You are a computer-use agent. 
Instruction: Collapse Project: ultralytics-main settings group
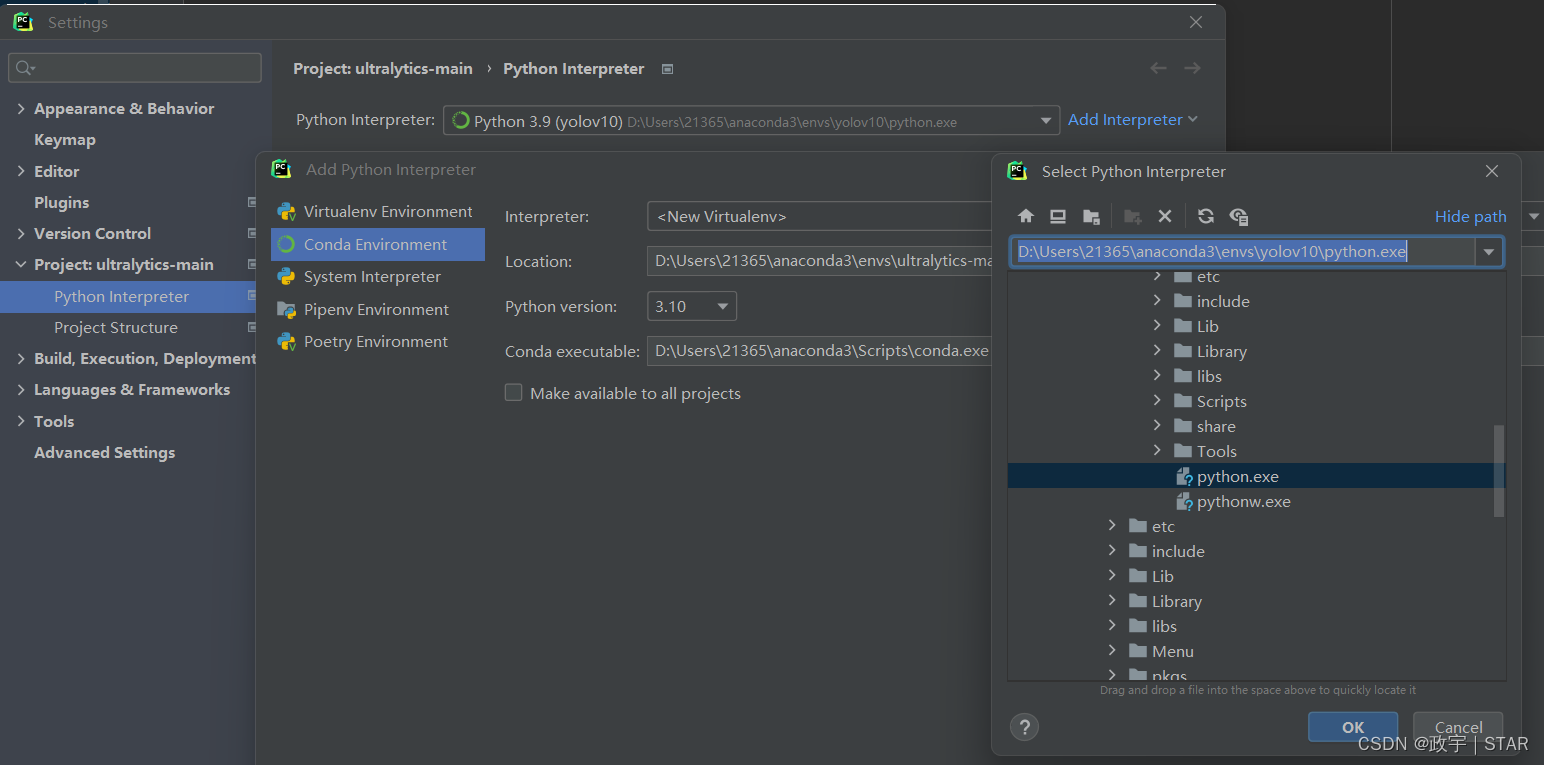tap(21, 265)
